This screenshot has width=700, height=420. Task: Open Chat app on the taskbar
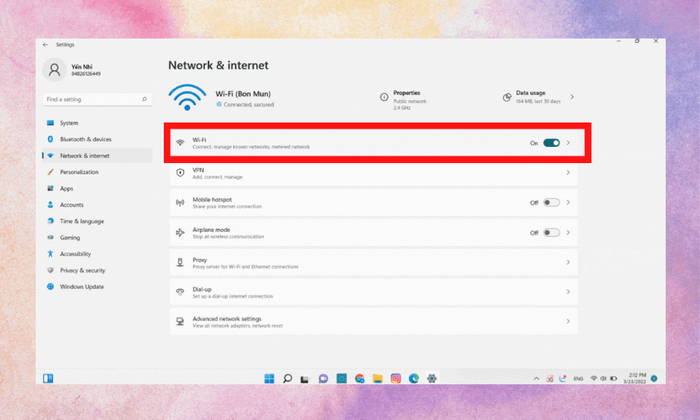tap(323, 378)
